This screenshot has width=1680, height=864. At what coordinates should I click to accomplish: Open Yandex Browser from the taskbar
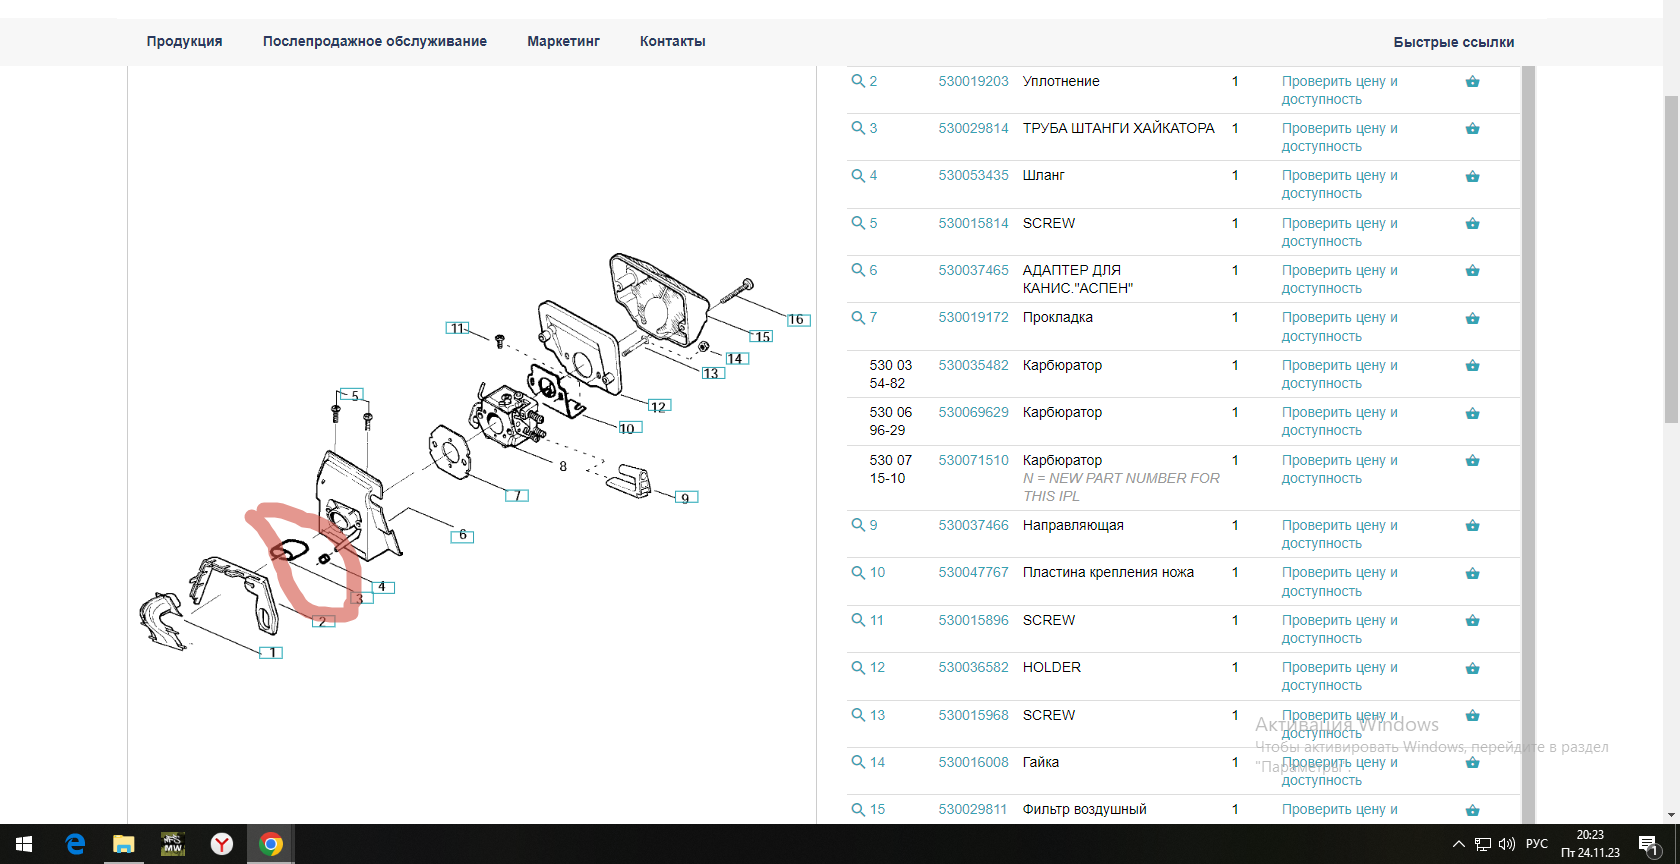tap(222, 844)
